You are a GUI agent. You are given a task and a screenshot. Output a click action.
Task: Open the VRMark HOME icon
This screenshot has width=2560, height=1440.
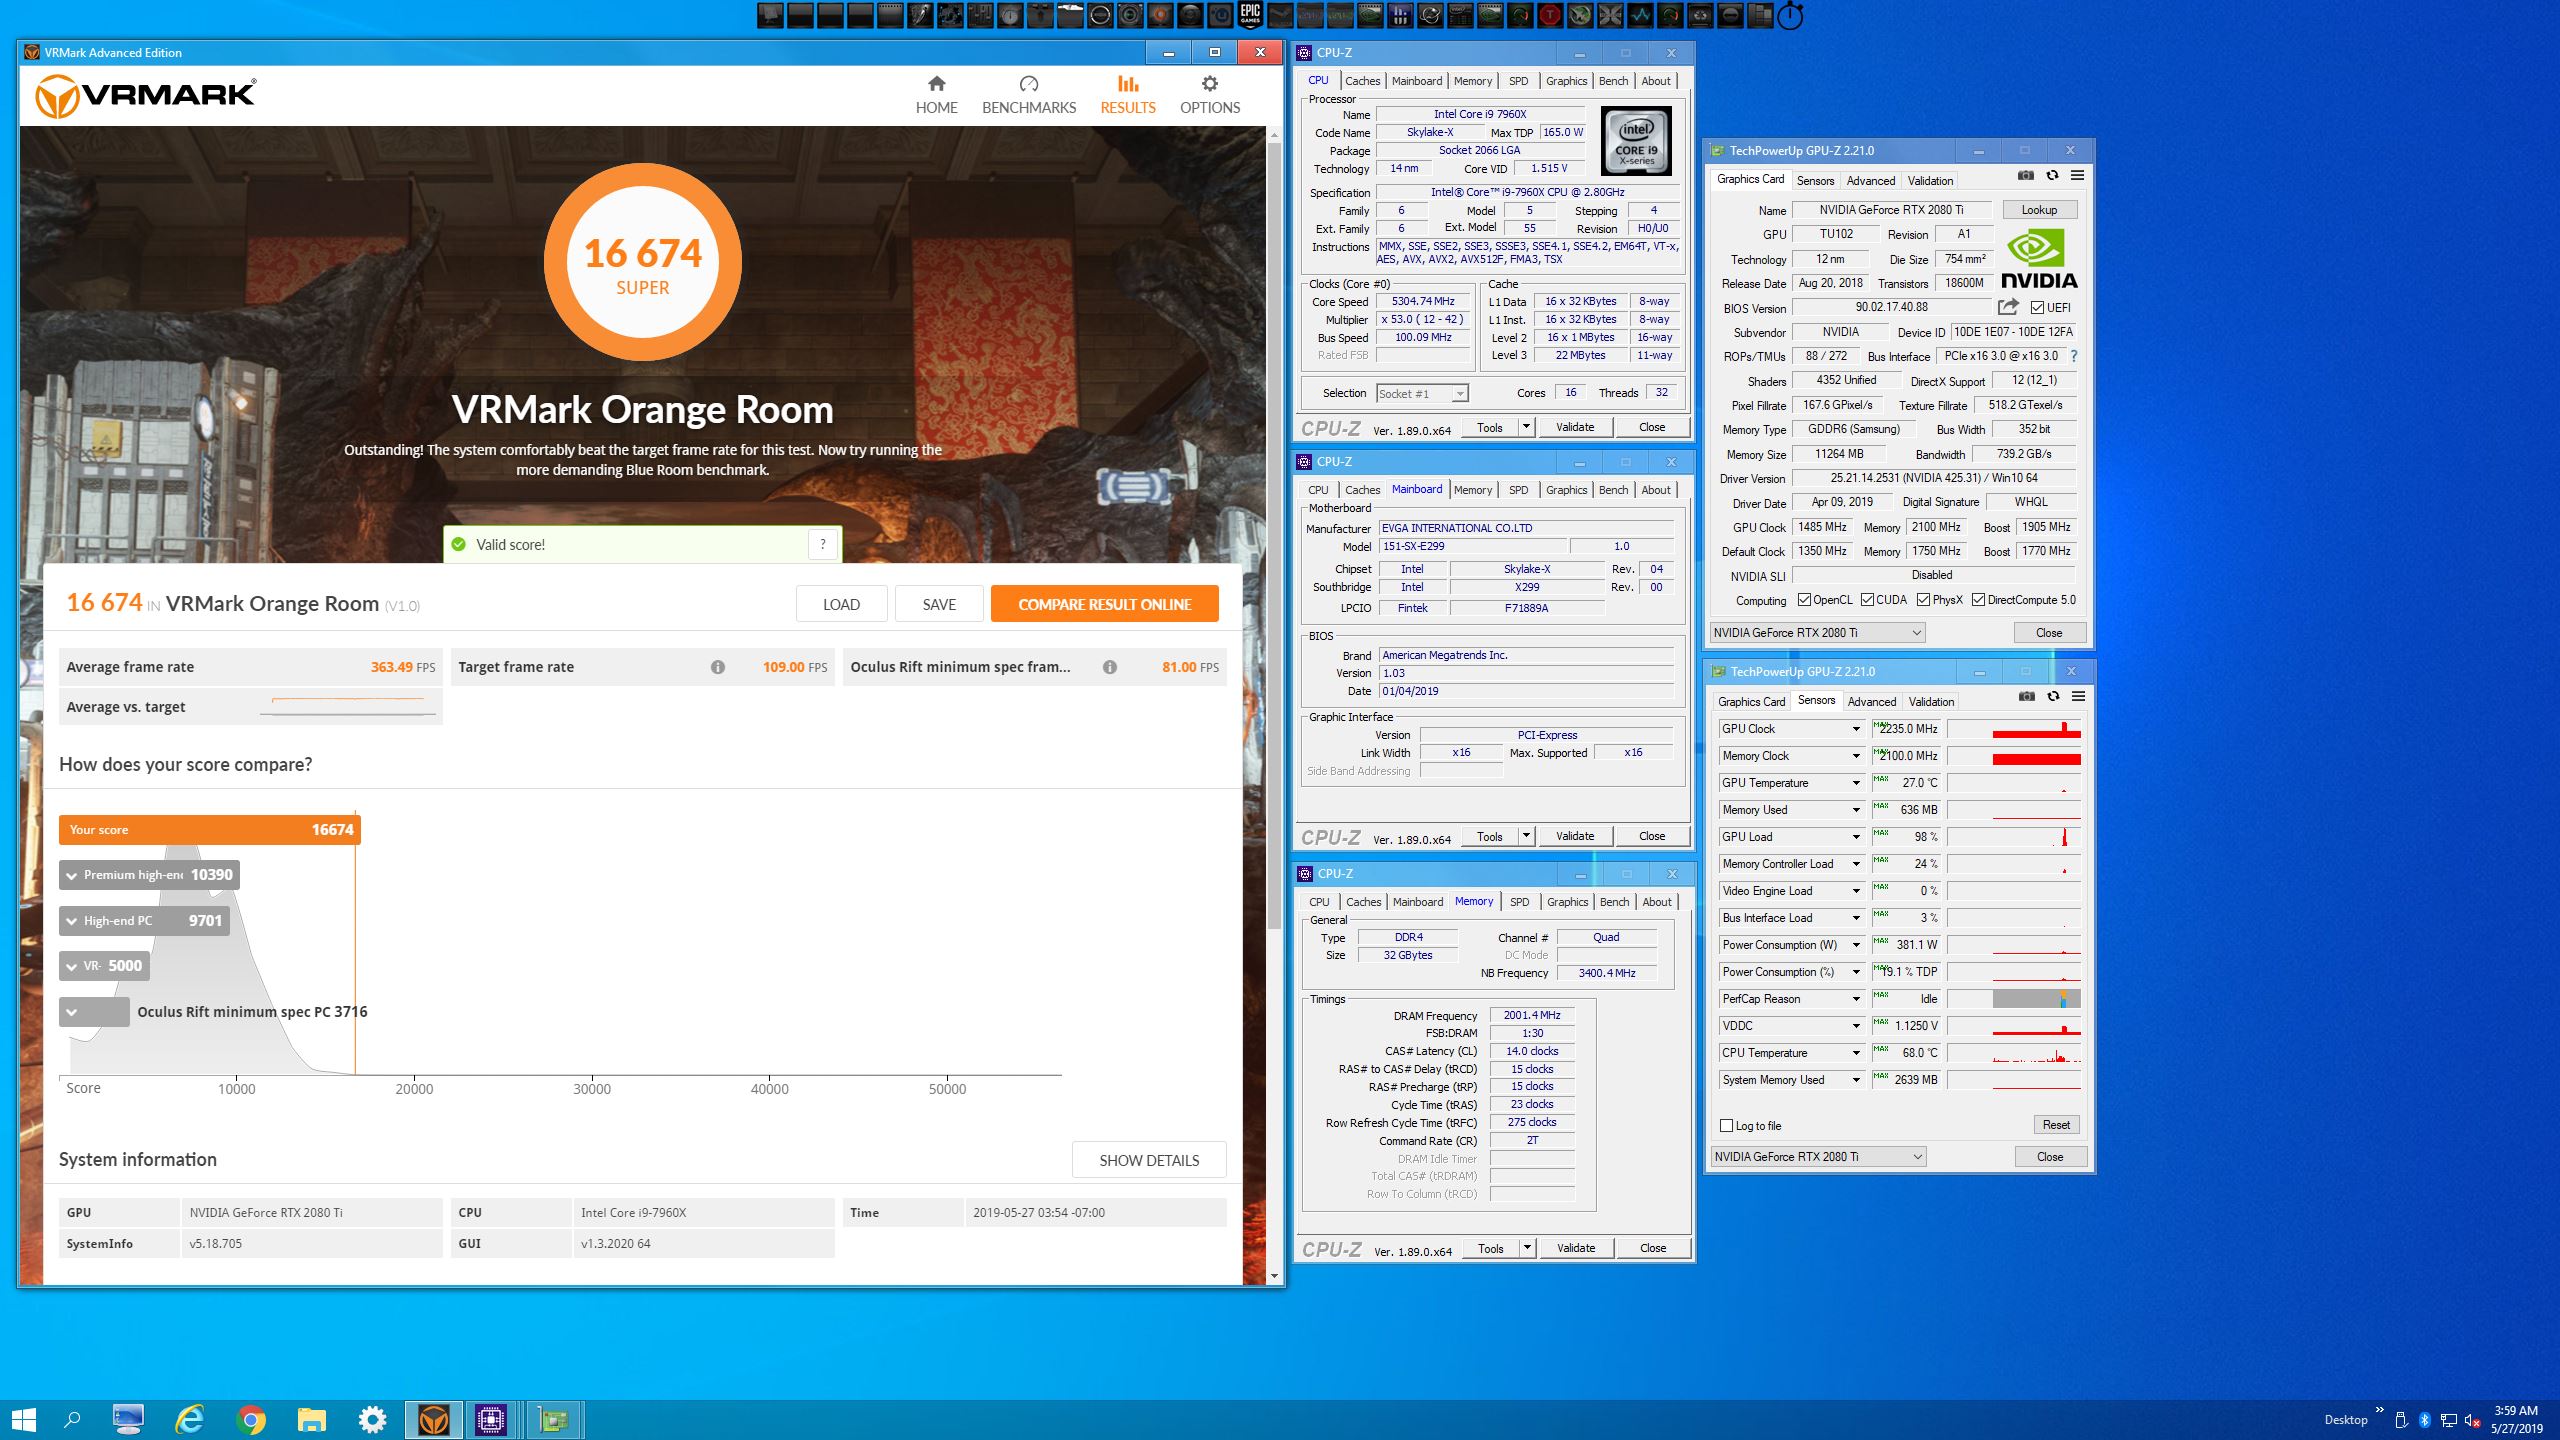(x=936, y=84)
